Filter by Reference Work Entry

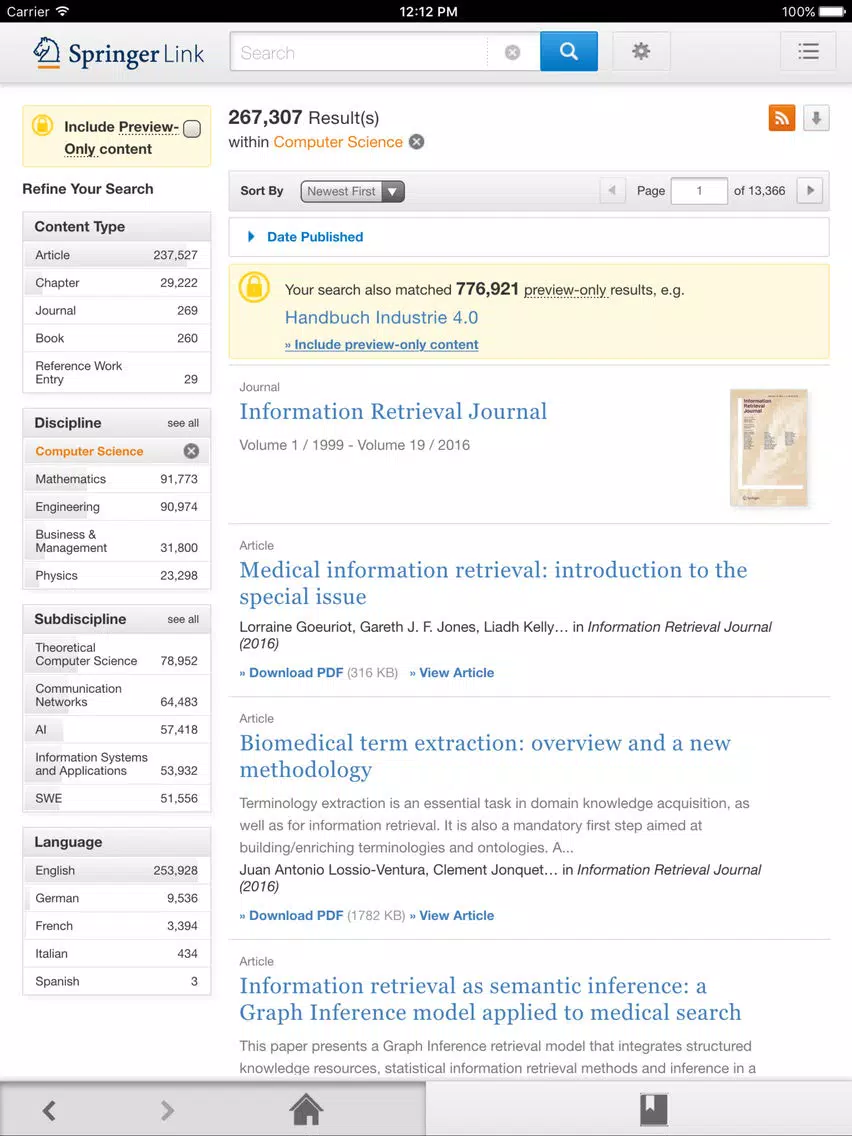pyautogui.click(x=117, y=372)
